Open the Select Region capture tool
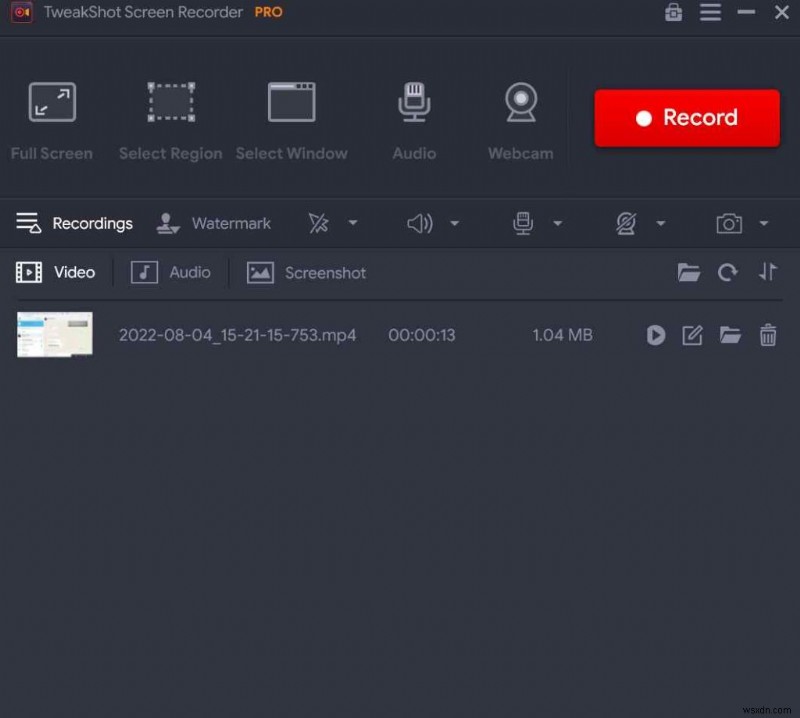 pyautogui.click(x=170, y=110)
